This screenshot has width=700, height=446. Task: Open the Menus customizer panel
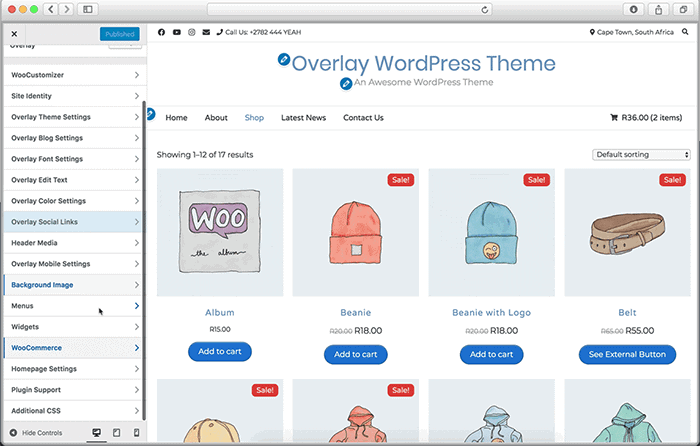click(73, 306)
